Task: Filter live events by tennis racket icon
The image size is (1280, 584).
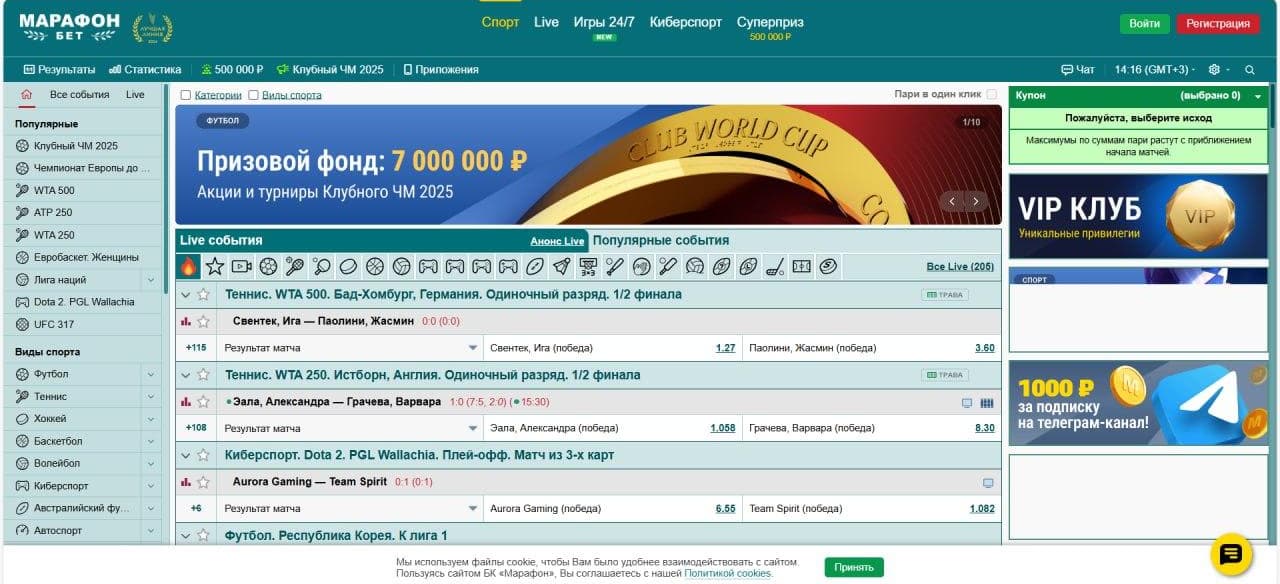Action: coord(295,267)
